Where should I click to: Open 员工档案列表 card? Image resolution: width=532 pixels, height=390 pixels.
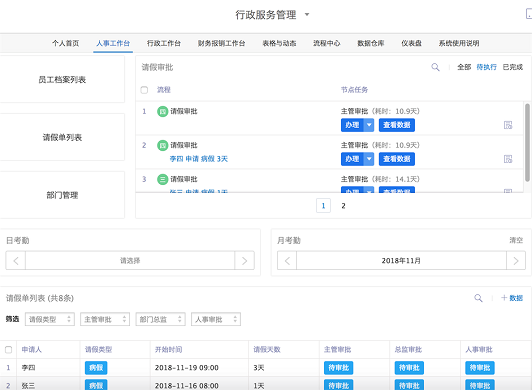click(62, 79)
